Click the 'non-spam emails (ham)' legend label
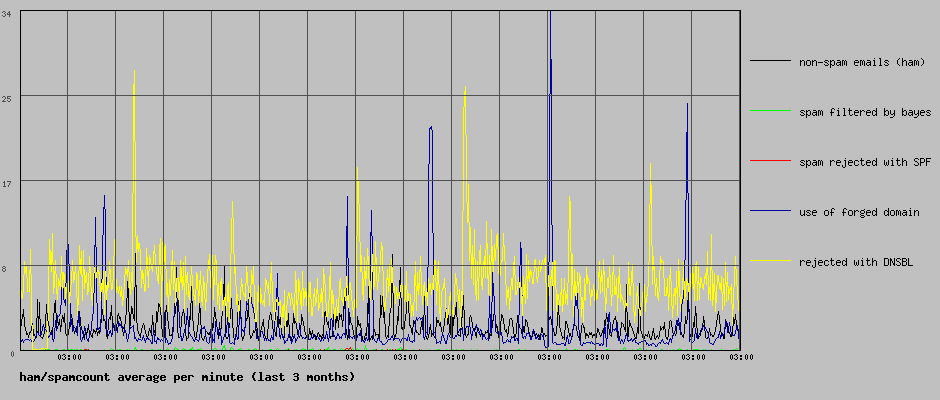Screen dimensions: 940x400 tap(861, 62)
